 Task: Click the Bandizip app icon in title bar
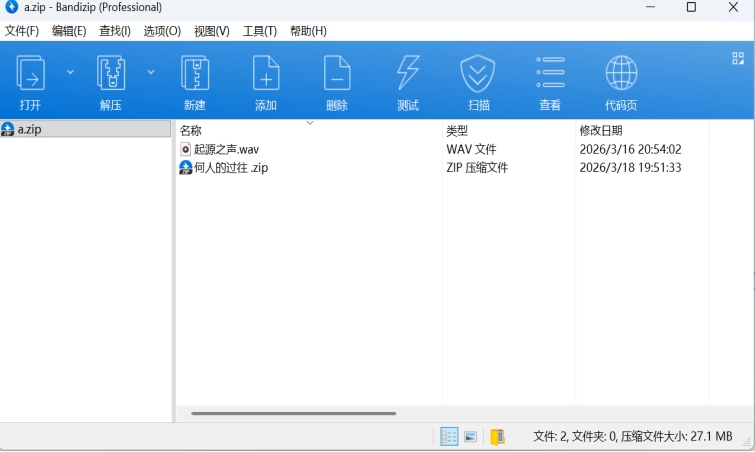point(11,7)
